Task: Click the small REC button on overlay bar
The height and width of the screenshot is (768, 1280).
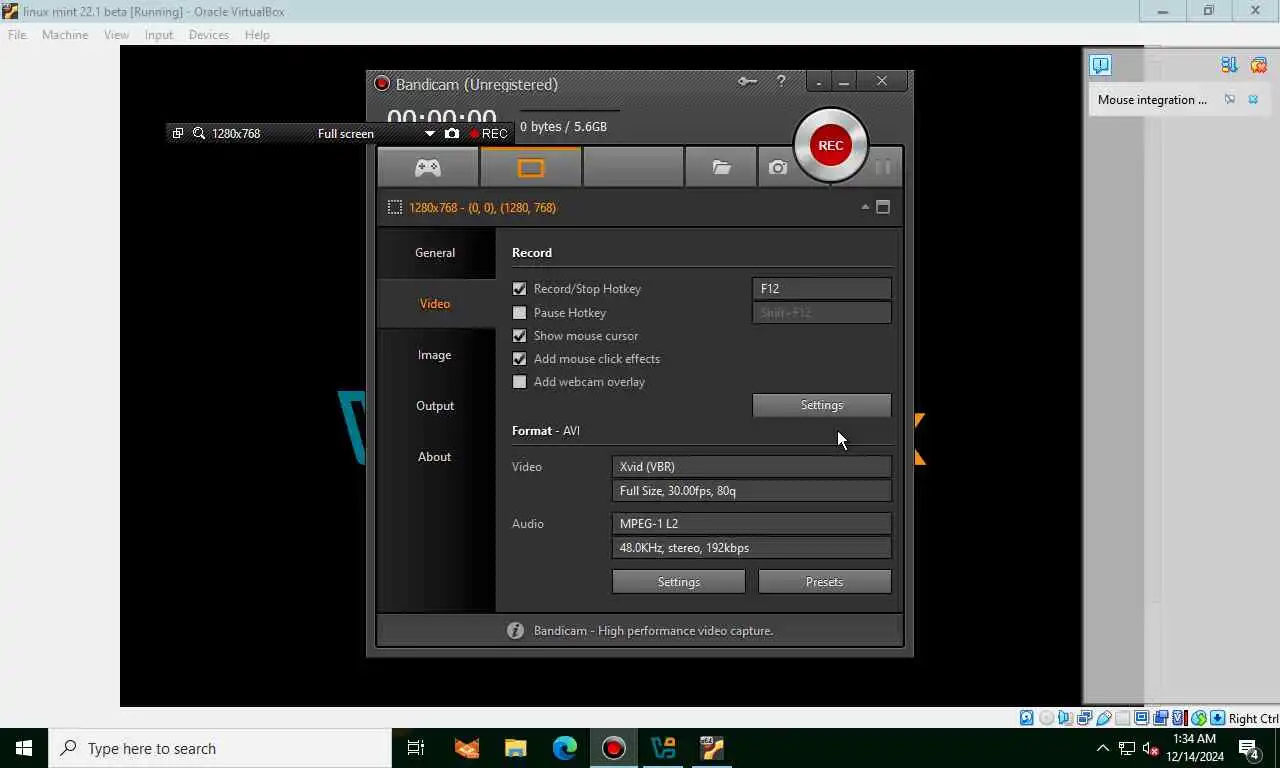Action: (489, 133)
